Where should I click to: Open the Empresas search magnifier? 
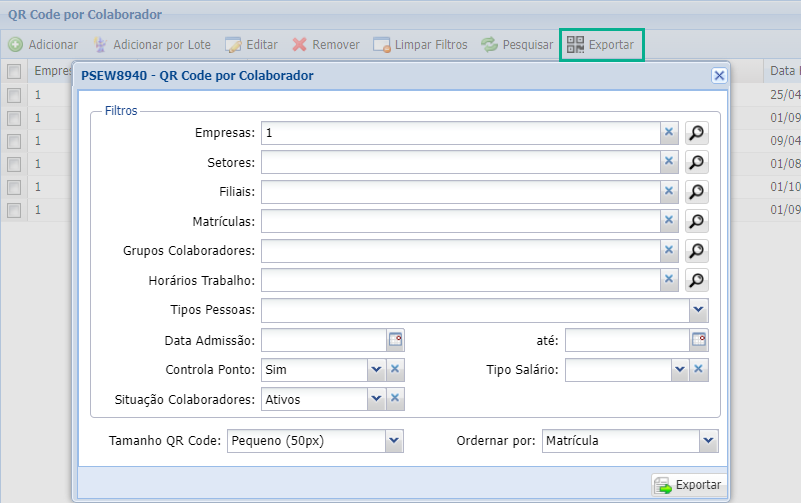pyautogui.click(x=697, y=132)
